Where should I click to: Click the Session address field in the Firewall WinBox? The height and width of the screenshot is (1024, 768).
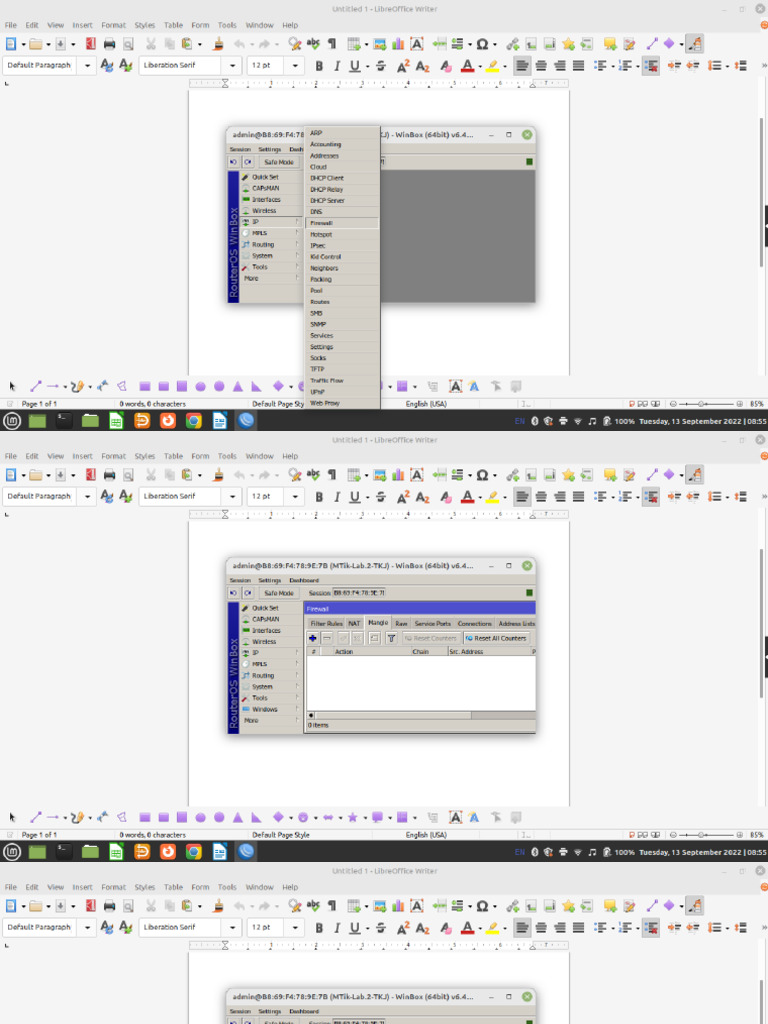point(359,593)
